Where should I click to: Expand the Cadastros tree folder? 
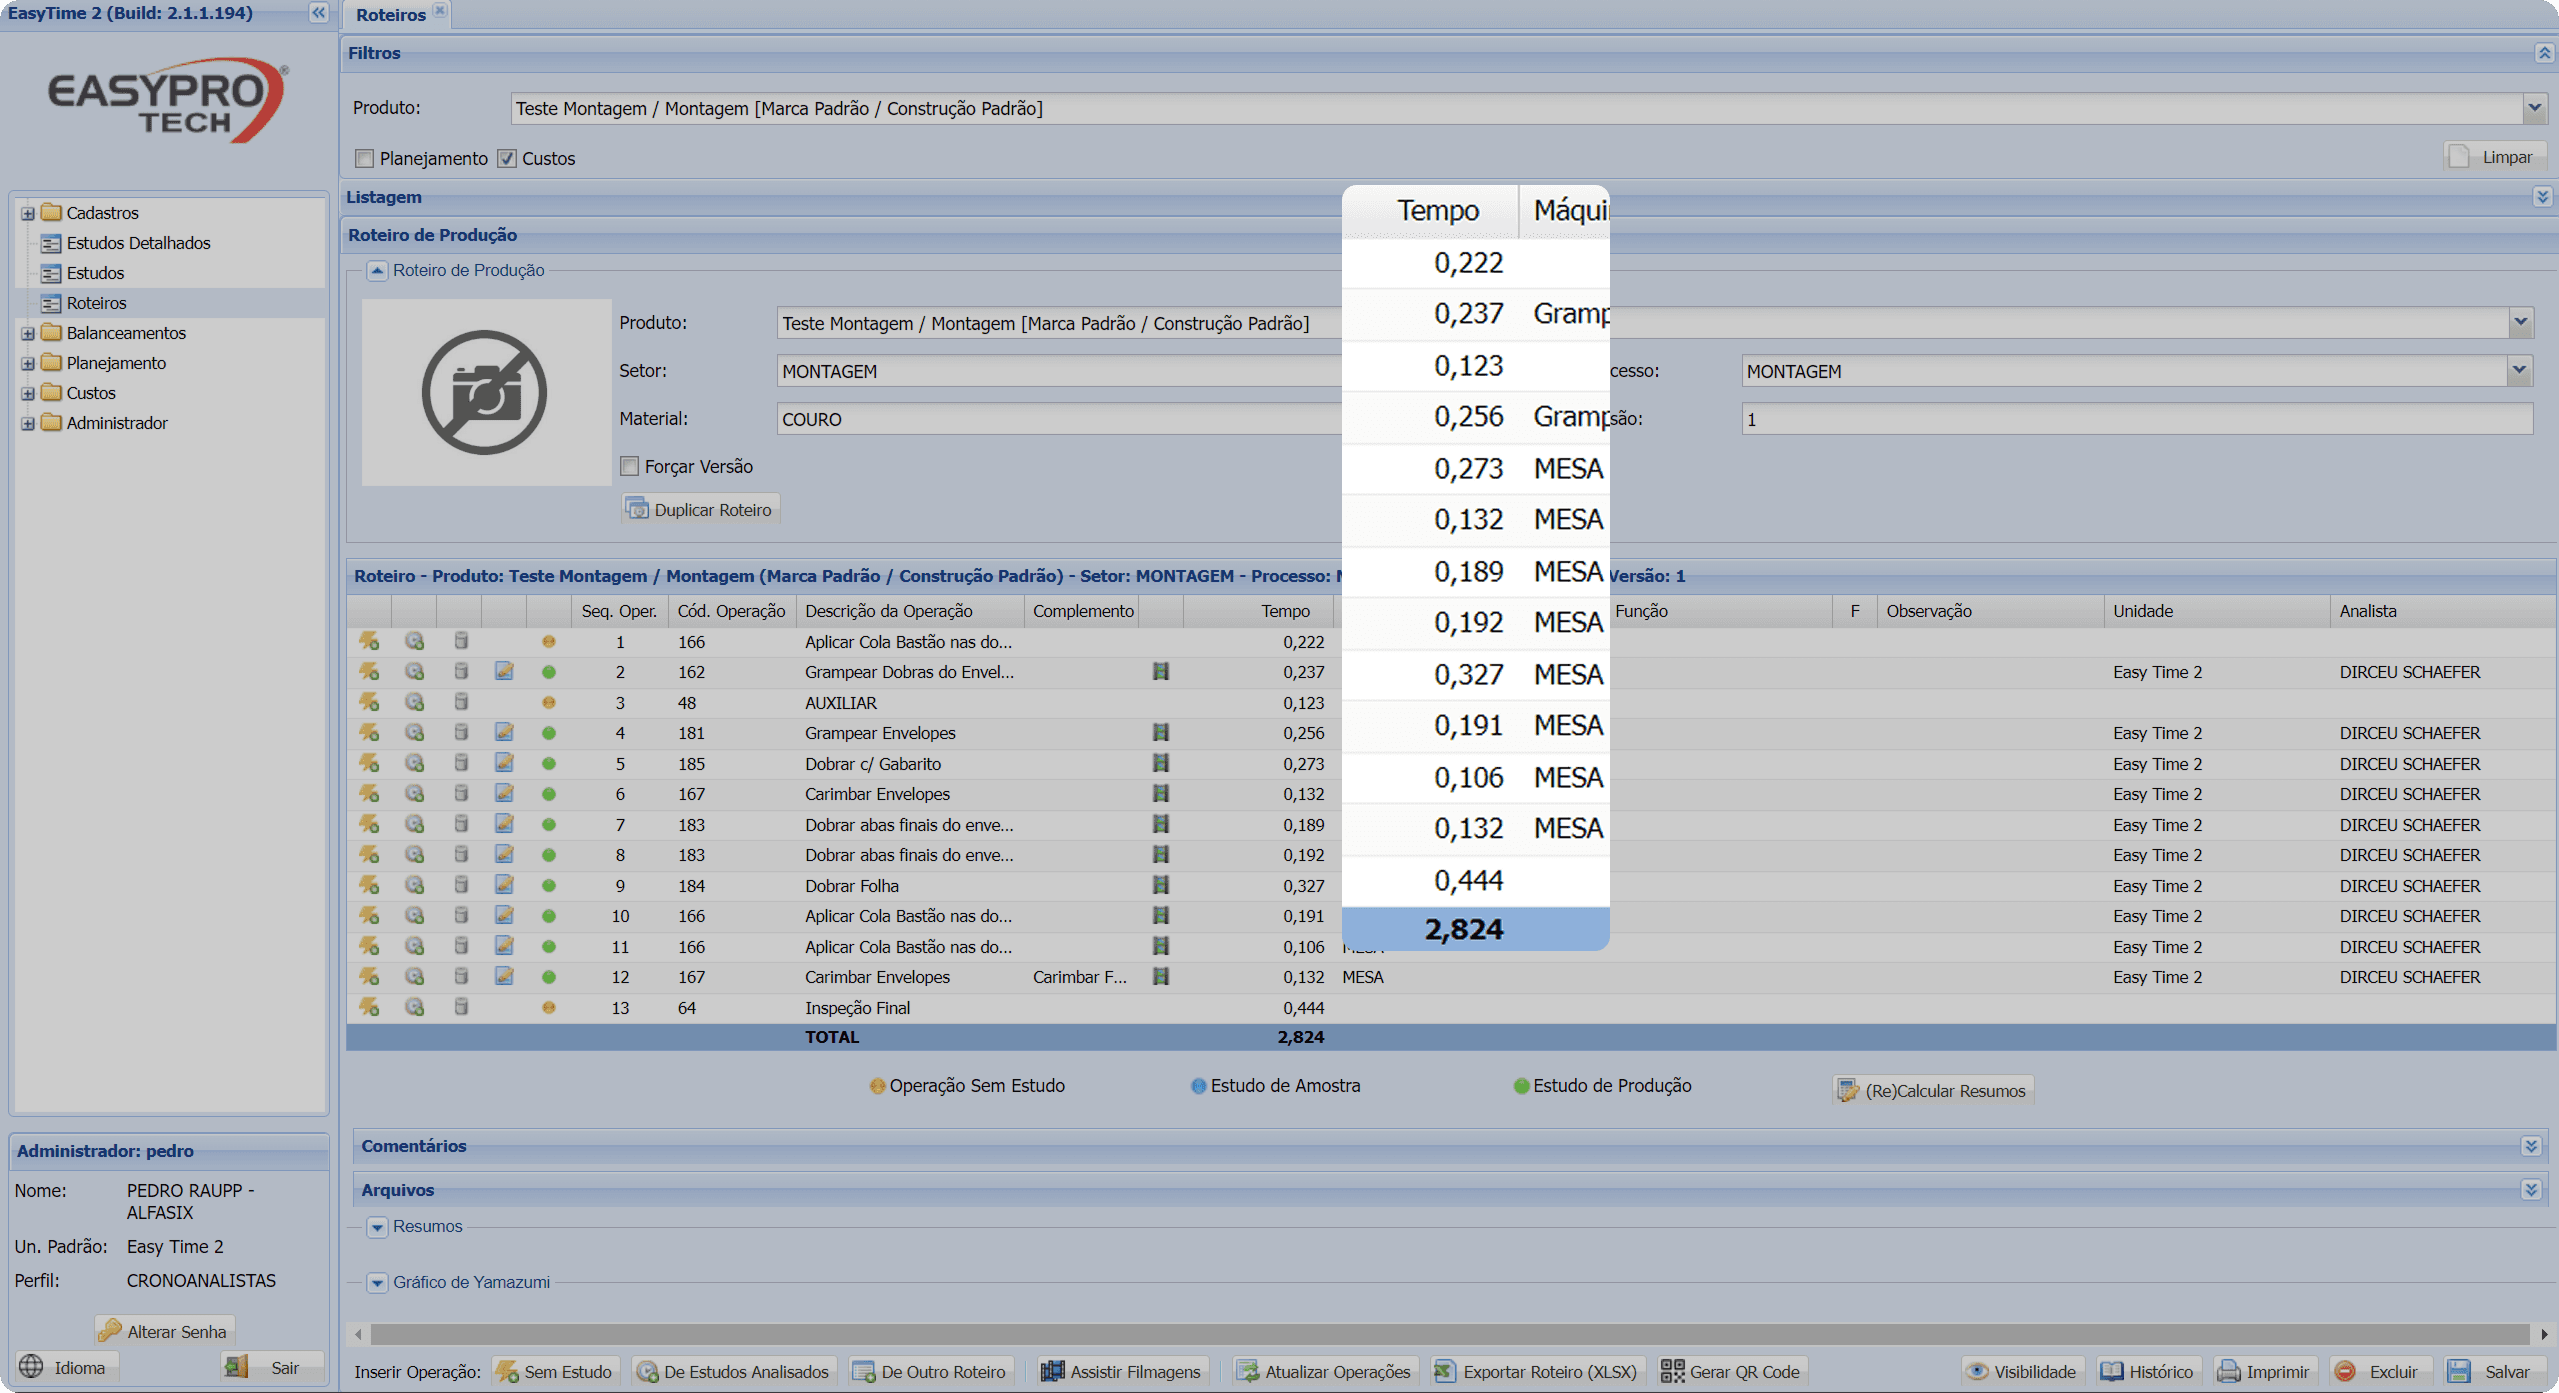tap(28, 213)
